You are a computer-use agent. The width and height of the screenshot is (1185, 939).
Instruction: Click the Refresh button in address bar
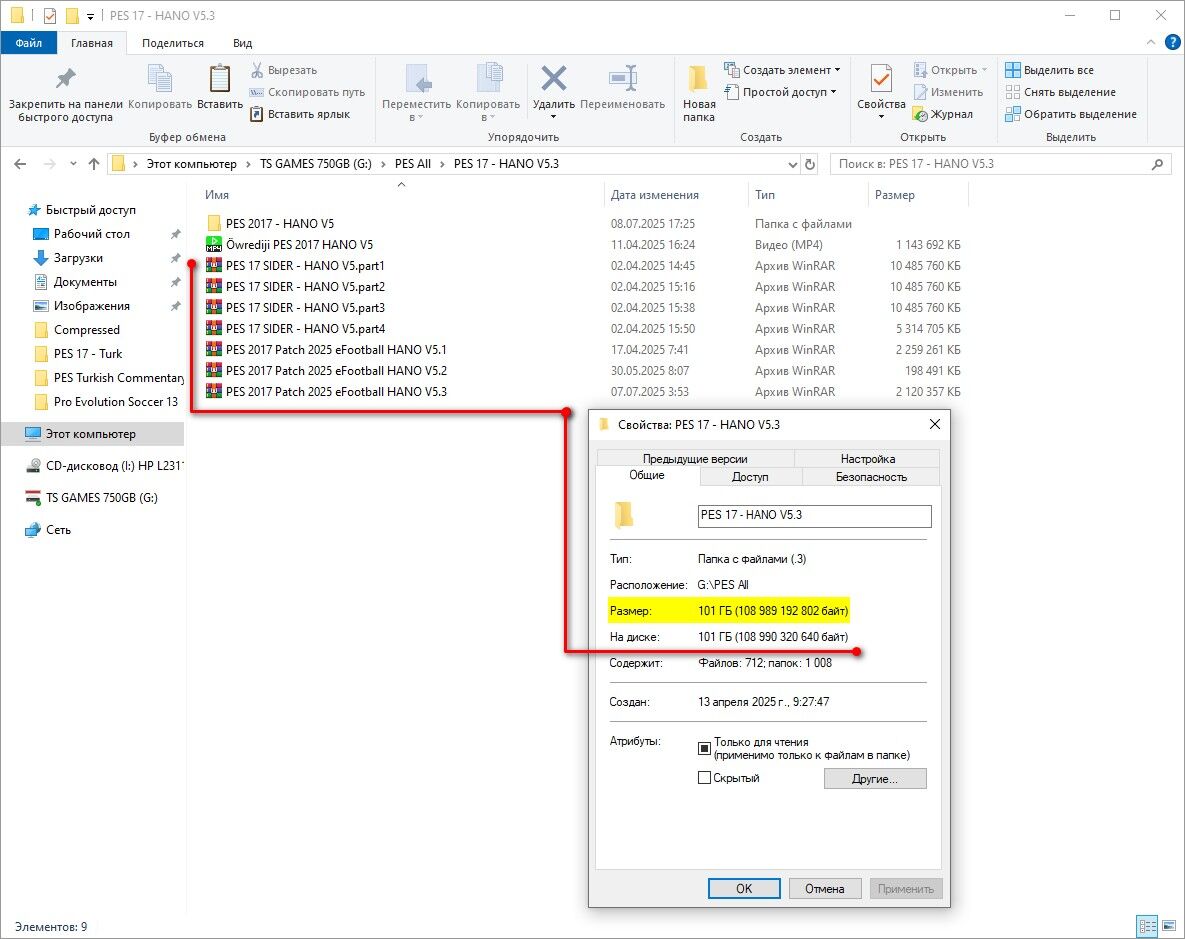point(810,164)
